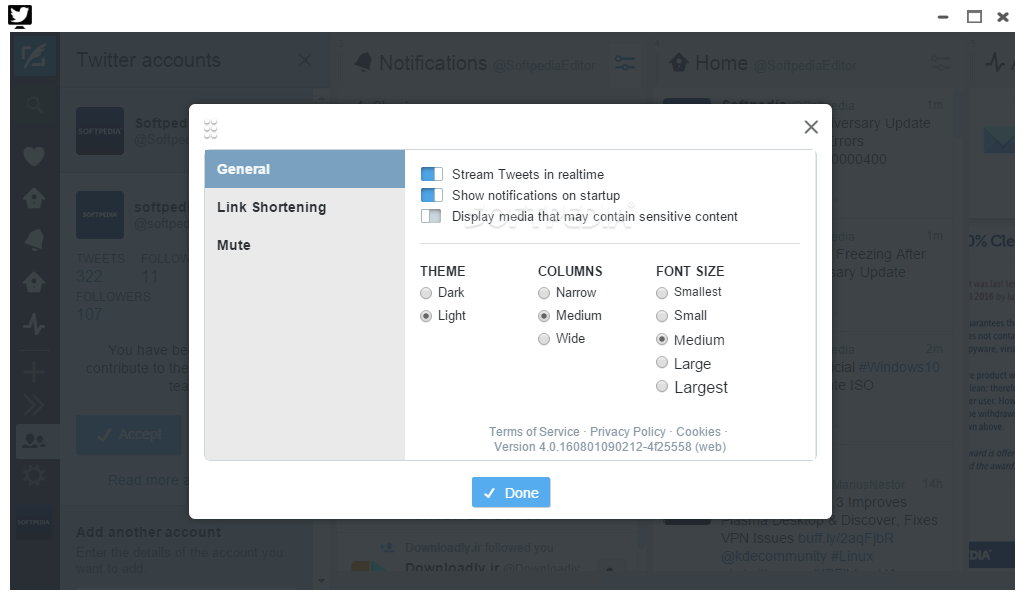Screen dimensions: 1025x600
Task: Open the Mute settings tab
Action: click(305, 245)
